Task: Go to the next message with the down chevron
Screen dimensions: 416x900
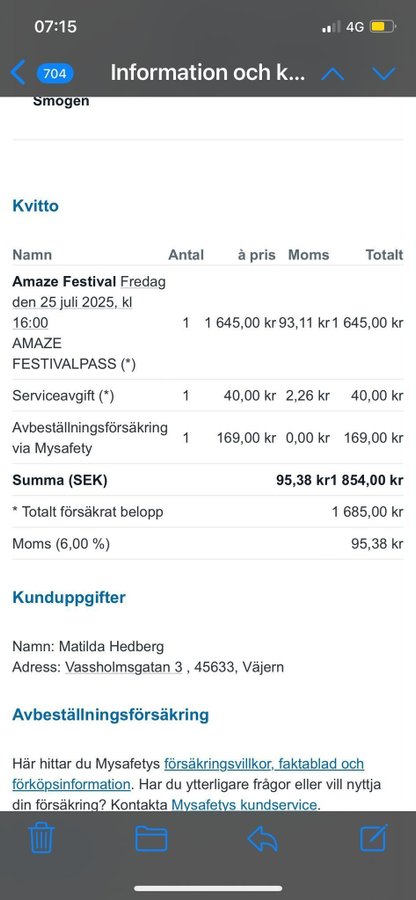Action: click(384, 73)
